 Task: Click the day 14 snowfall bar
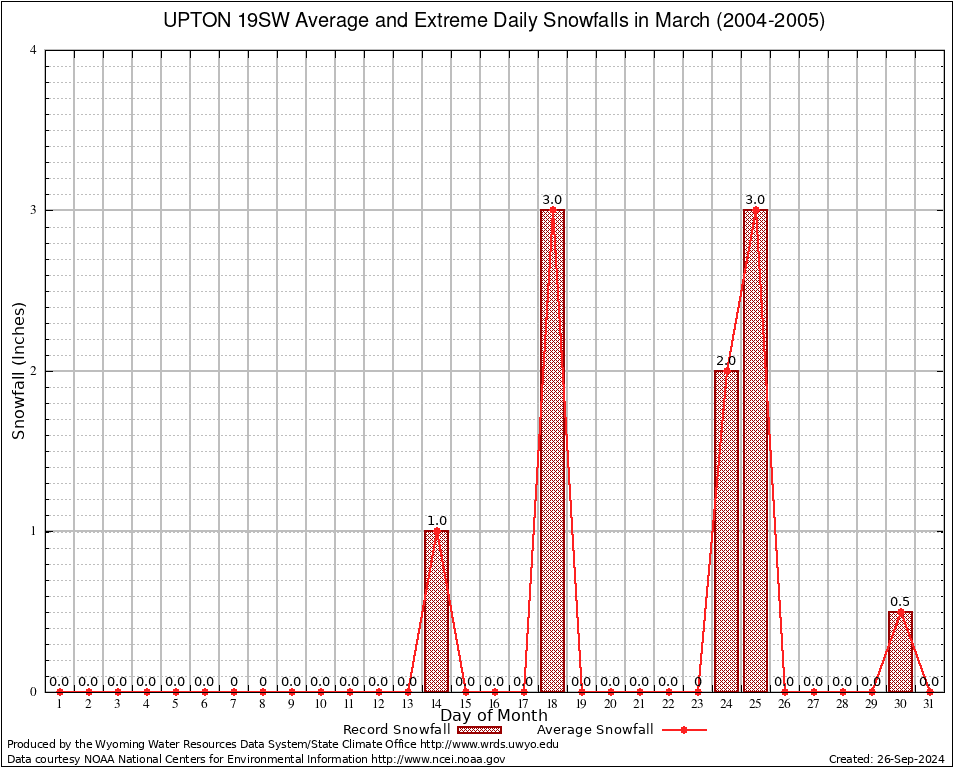[436, 610]
